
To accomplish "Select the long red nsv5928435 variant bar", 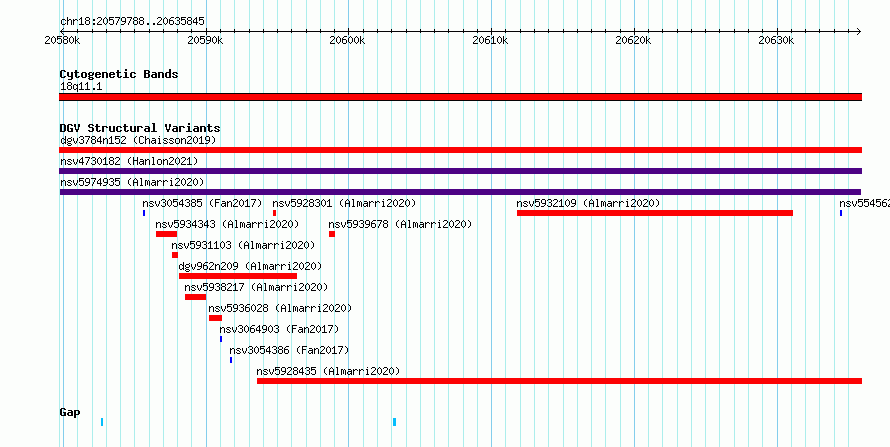I will [x=560, y=381].
